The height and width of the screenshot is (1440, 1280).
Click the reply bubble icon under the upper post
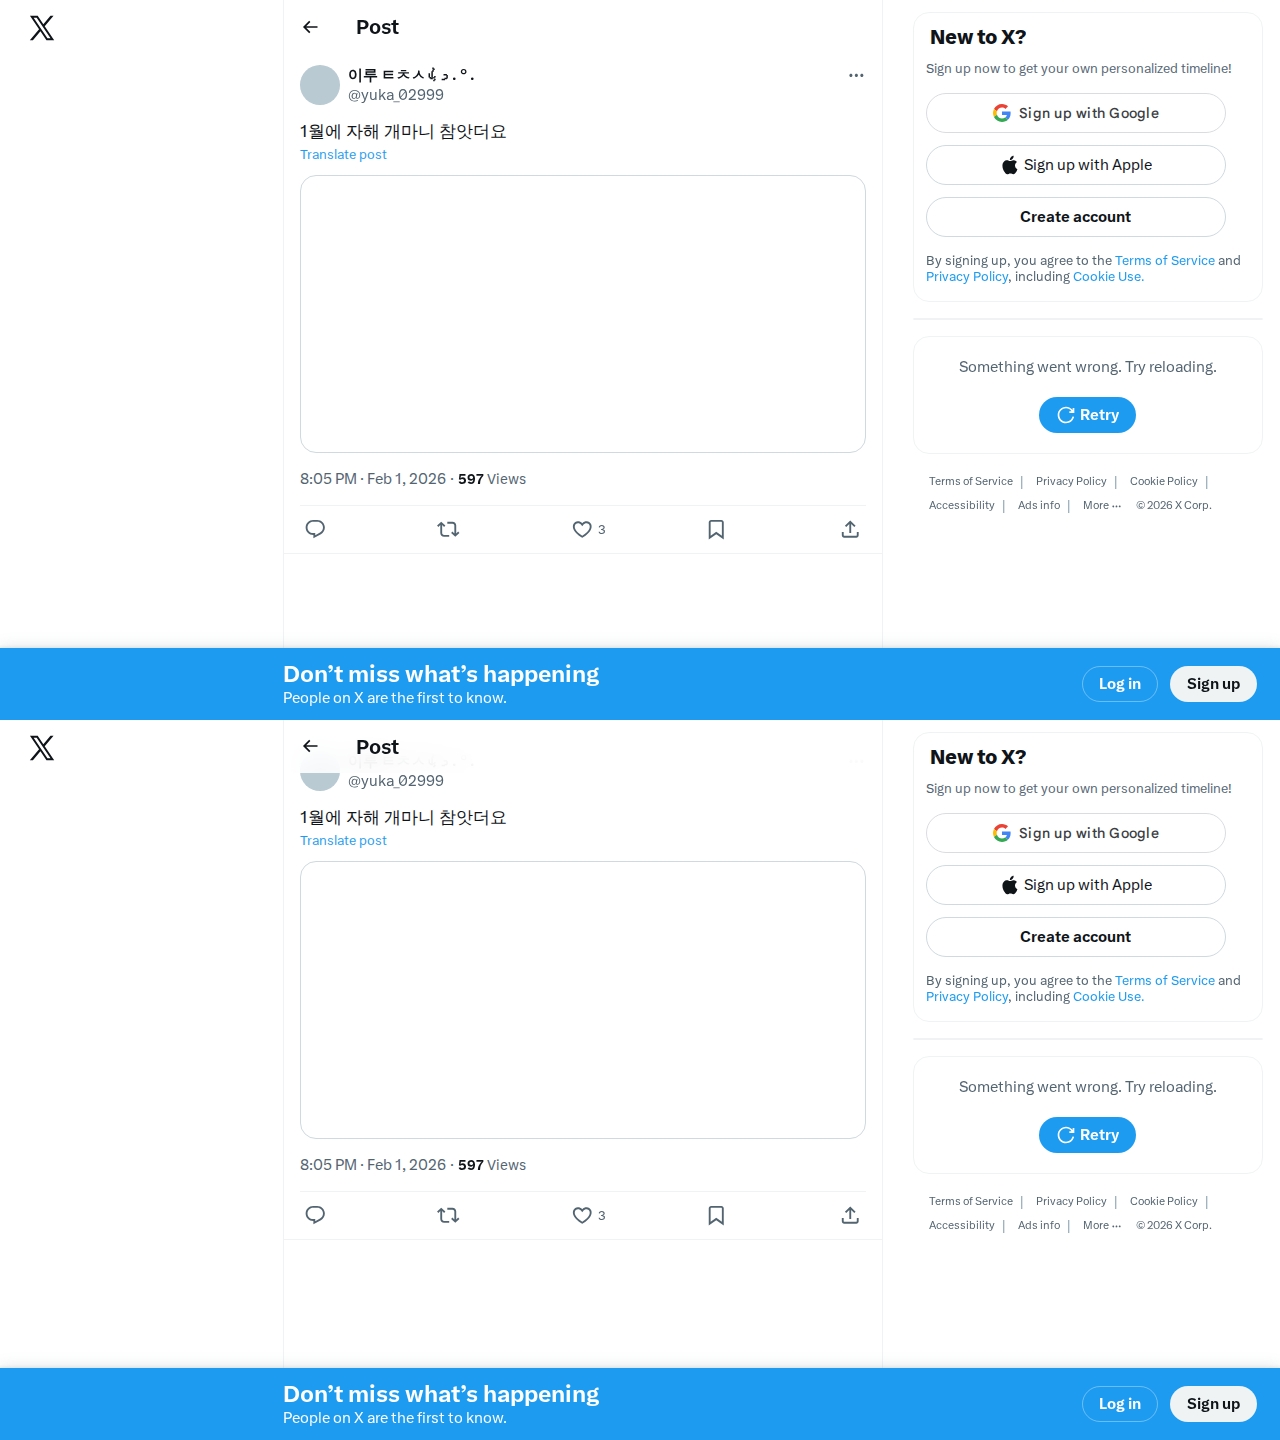315,529
